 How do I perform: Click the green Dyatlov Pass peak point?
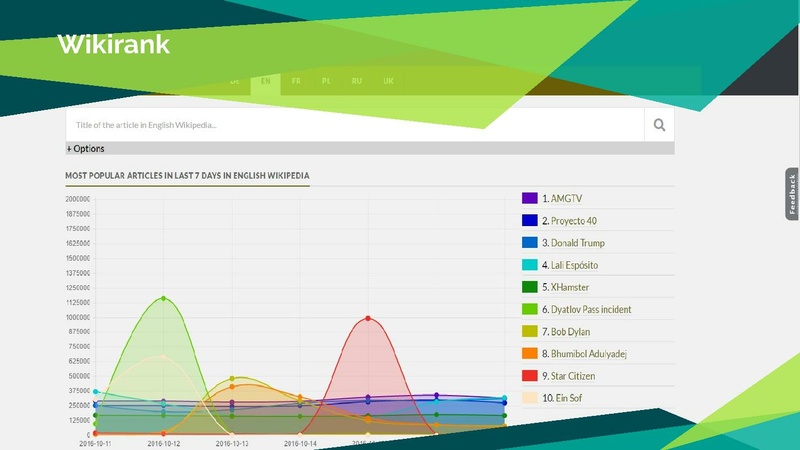[163, 298]
